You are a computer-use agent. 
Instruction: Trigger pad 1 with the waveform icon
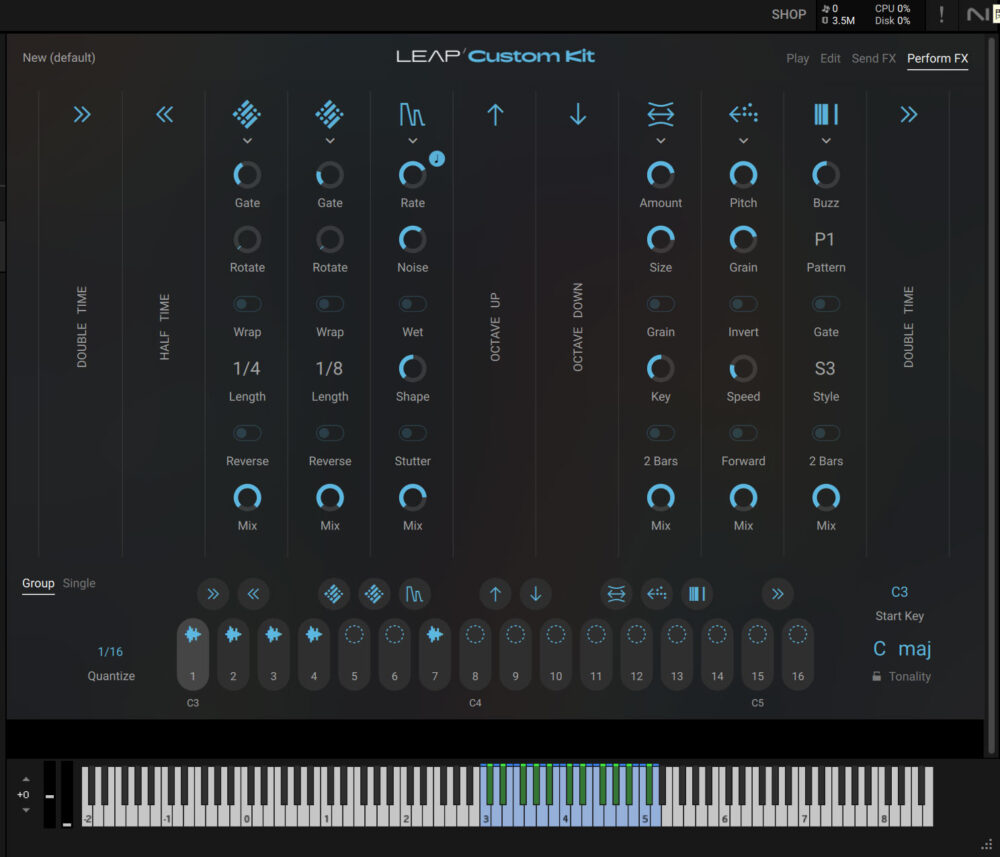pos(193,654)
